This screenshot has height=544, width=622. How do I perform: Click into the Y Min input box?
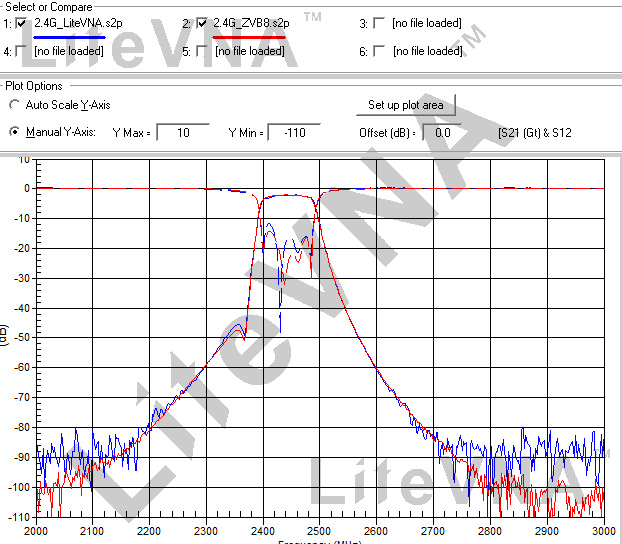click(294, 132)
